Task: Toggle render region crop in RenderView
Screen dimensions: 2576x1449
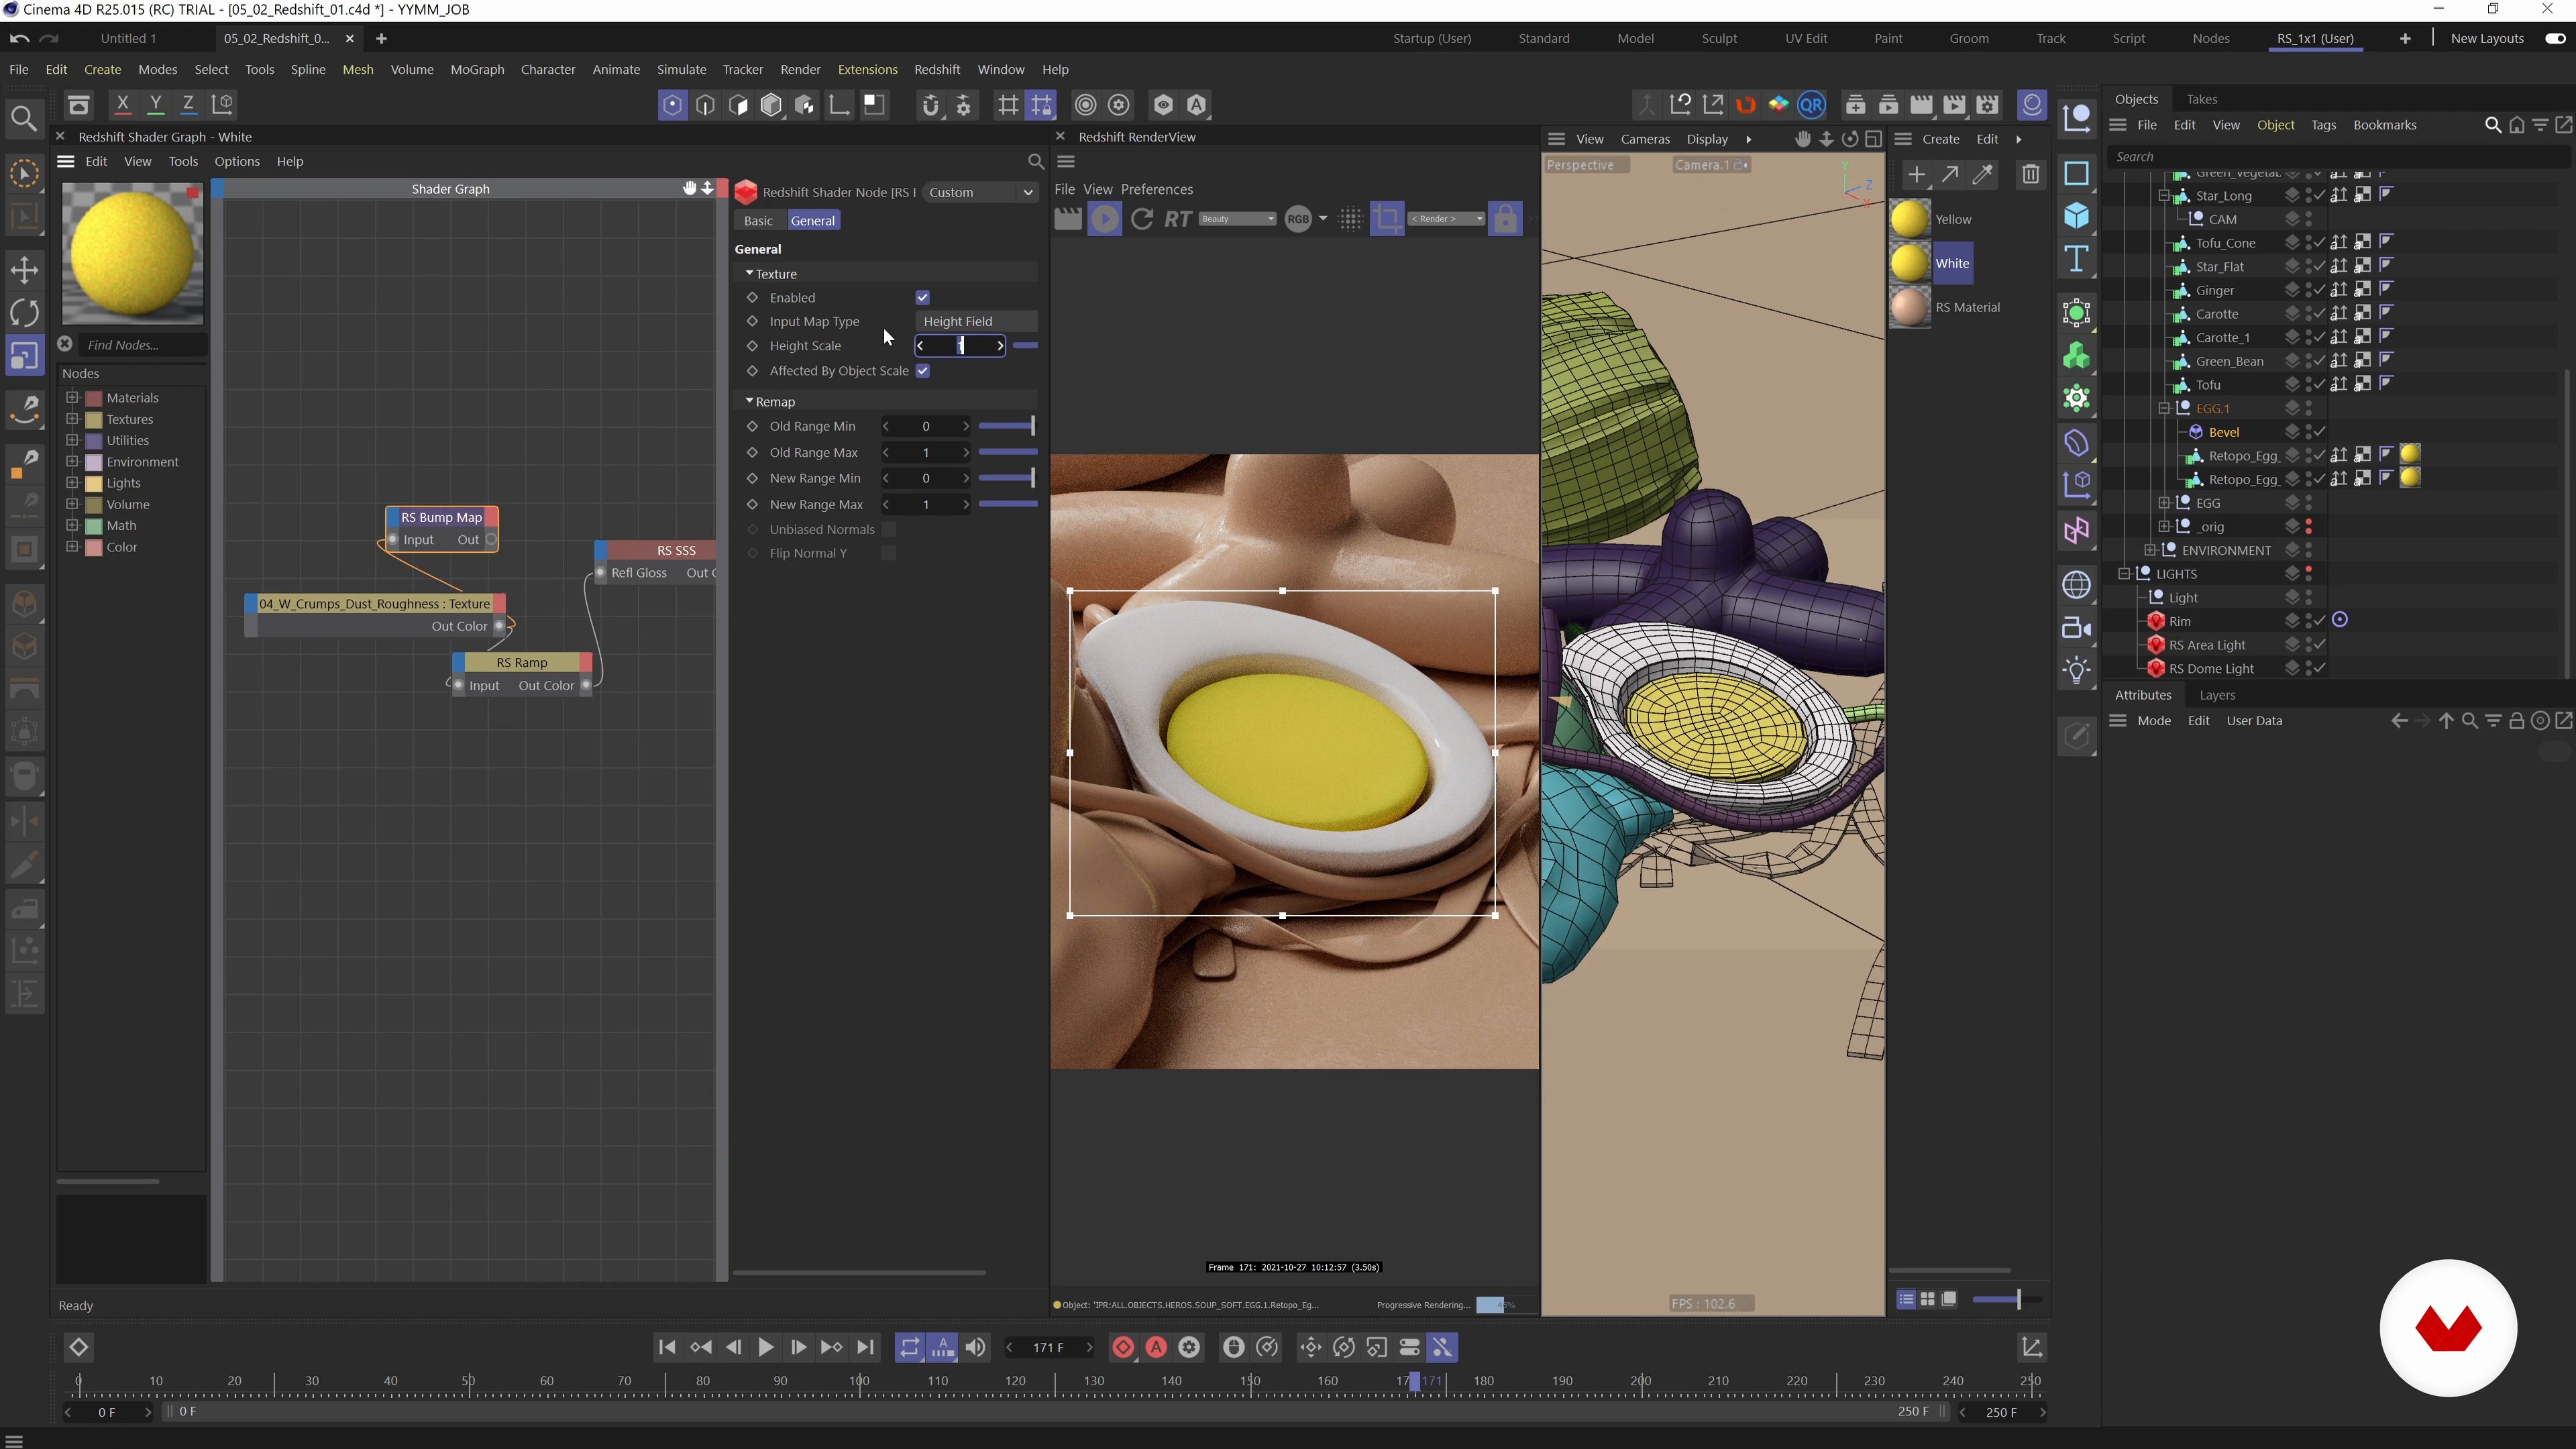Action: (1387, 219)
